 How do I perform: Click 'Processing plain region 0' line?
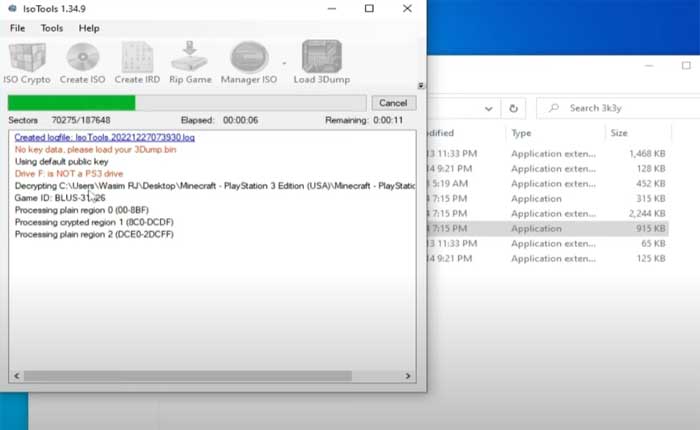(82, 210)
